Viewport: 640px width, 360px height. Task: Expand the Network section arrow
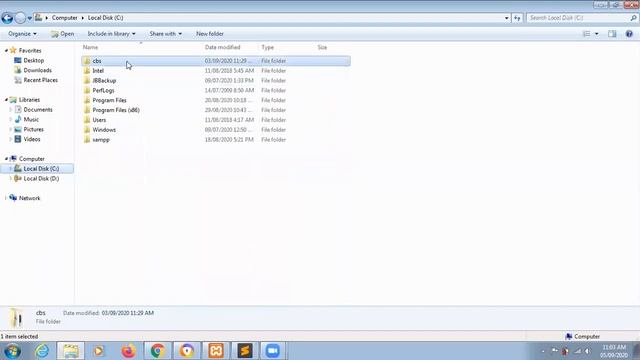[6, 198]
